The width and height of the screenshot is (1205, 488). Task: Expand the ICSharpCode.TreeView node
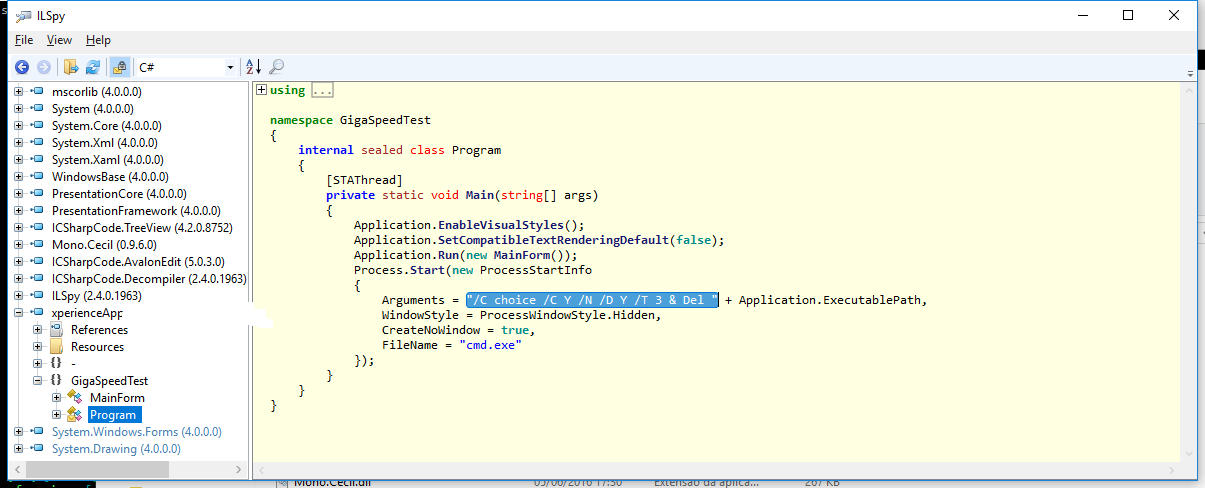point(18,228)
